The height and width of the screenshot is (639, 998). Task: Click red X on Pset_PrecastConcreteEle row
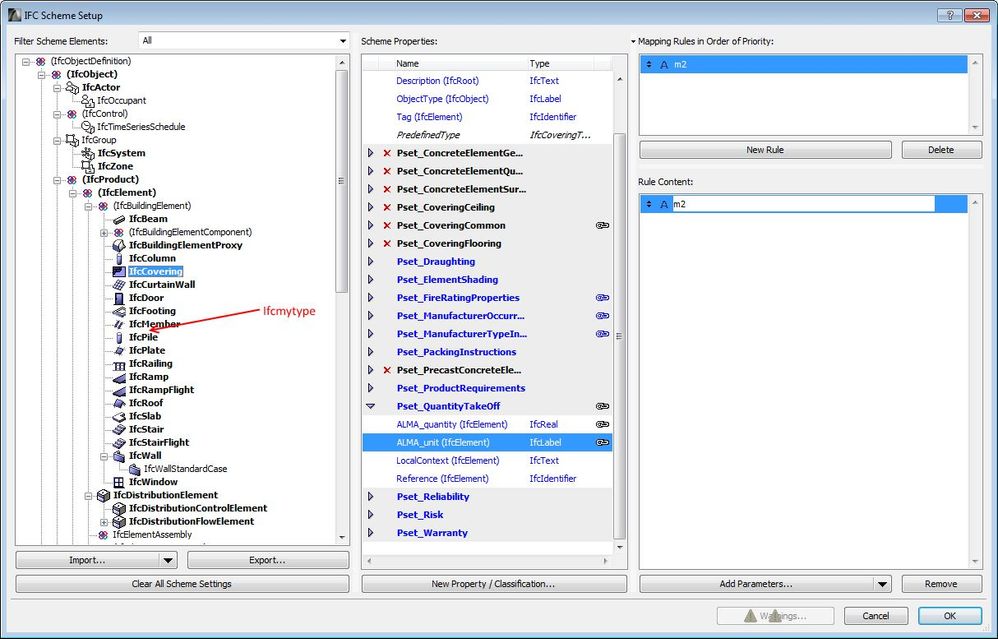386,370
